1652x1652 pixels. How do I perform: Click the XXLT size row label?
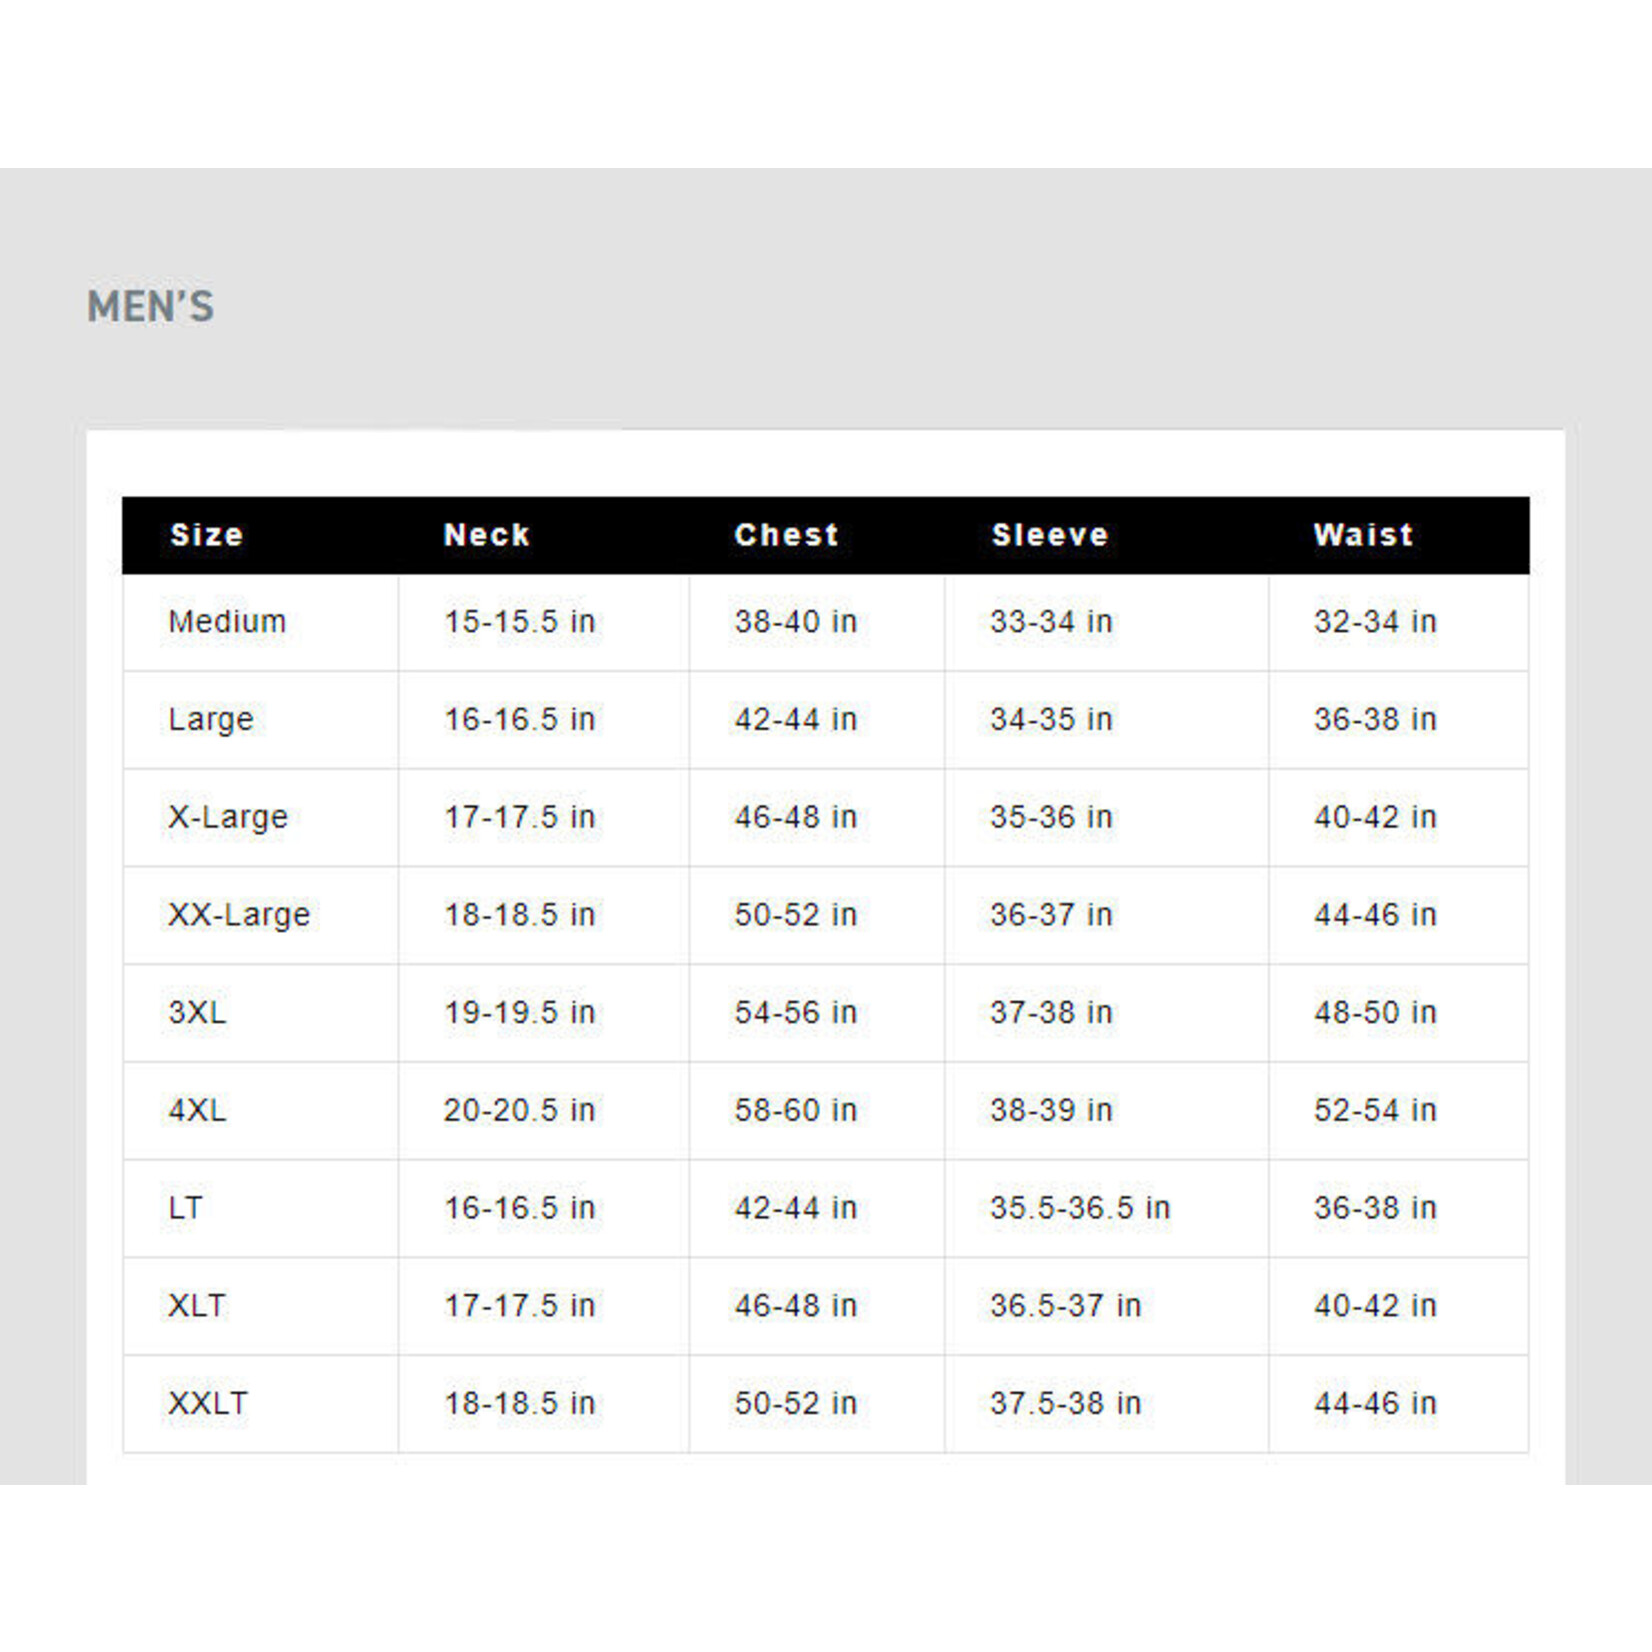[208, 1403]
